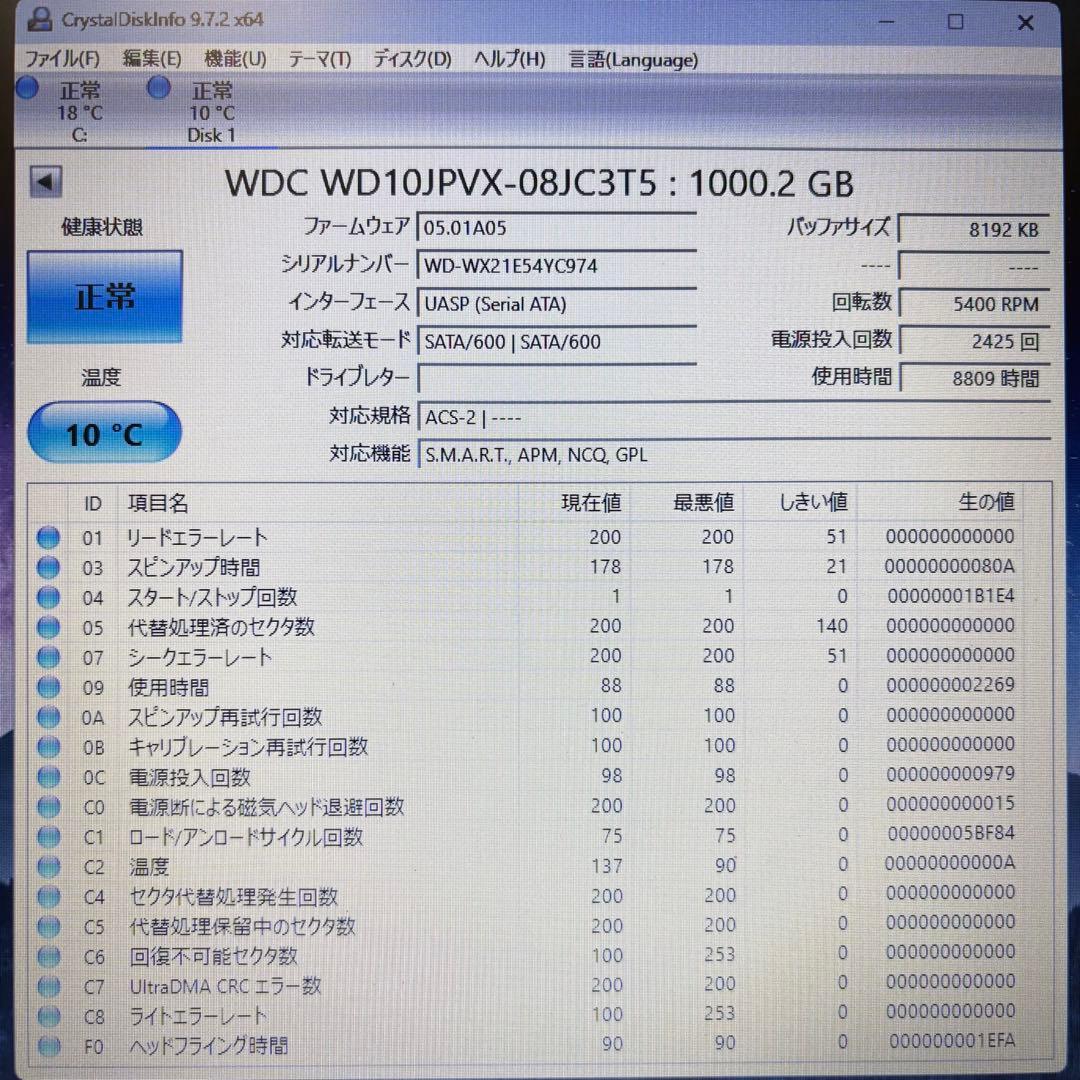1080x1080 pixels.
Task: Open the 言語(Language) menu
Action: 633,60
